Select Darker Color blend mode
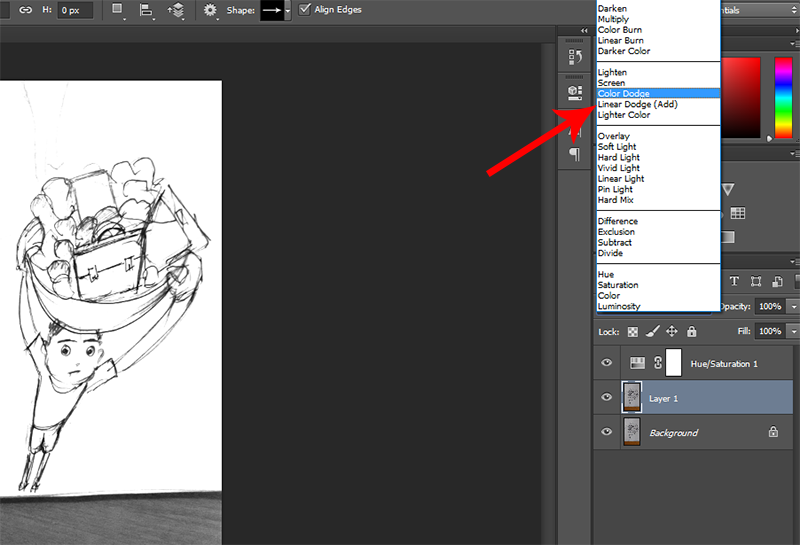The width and height of the screenshot is (800, 545). click(x=658, y=51)
